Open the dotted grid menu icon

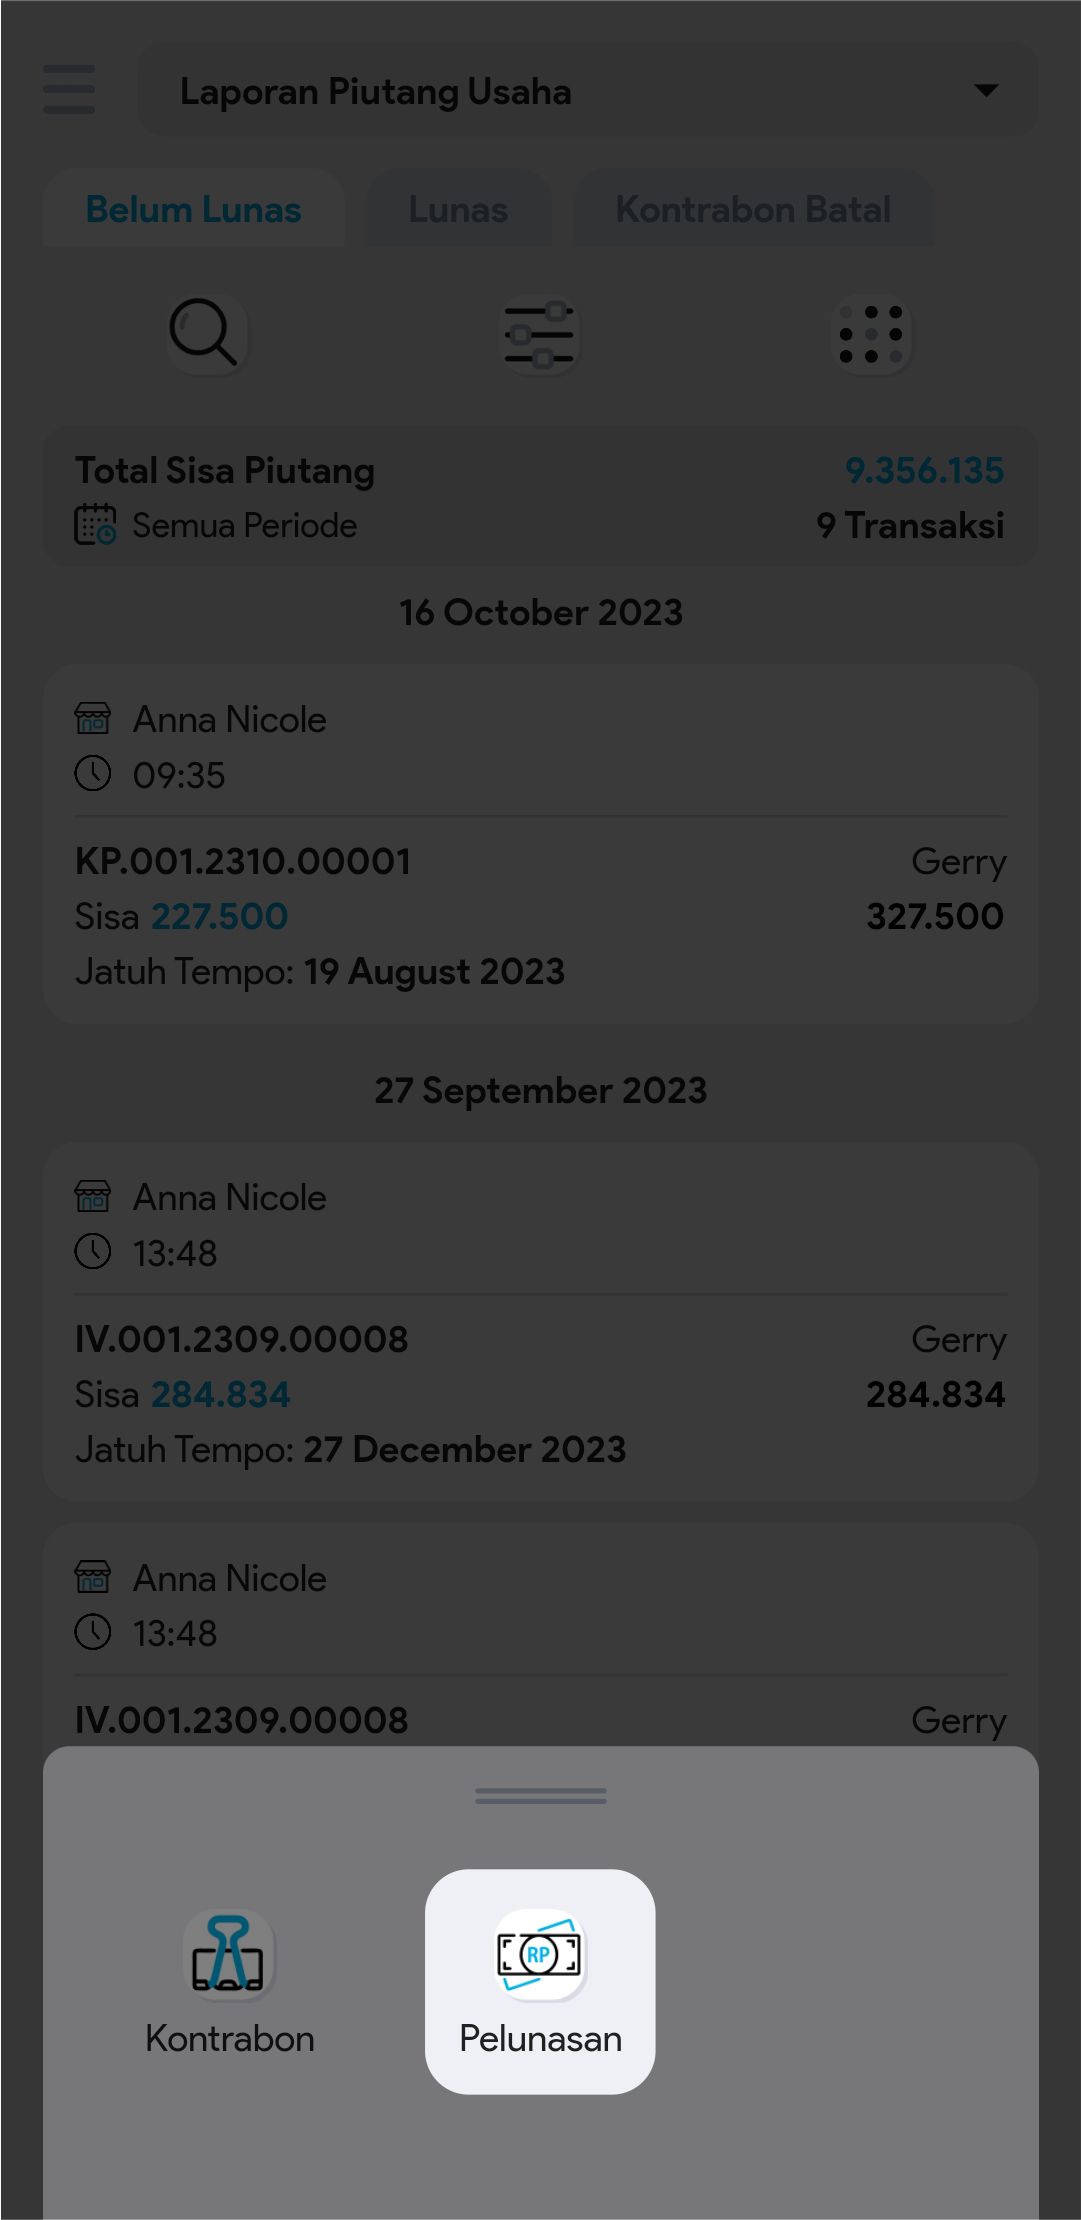click(x=871, y=335)
